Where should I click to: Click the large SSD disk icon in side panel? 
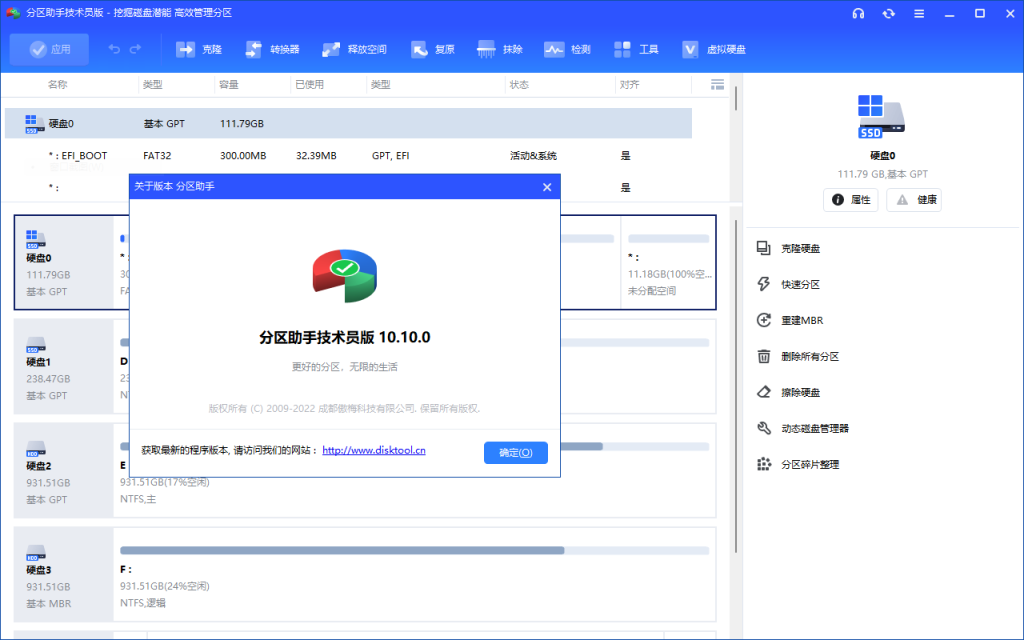pos(882,116)
